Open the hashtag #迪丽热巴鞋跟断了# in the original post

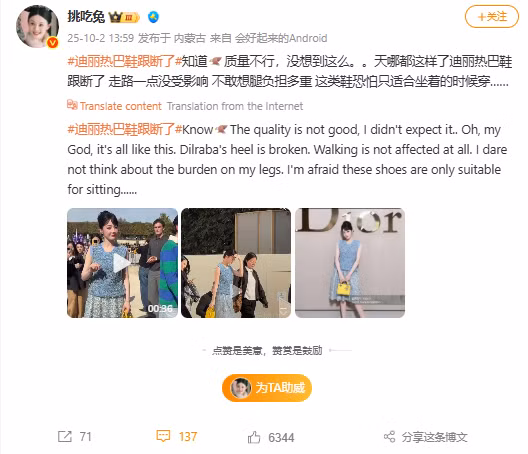point(125,61)
